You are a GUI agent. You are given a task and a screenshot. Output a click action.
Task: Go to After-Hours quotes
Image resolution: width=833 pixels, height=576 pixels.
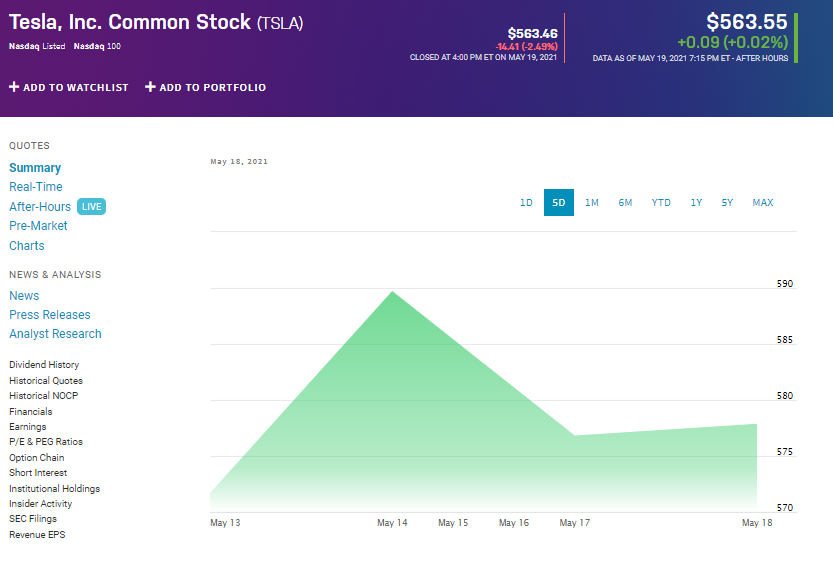pyautogui.click(x=40, y=207)
